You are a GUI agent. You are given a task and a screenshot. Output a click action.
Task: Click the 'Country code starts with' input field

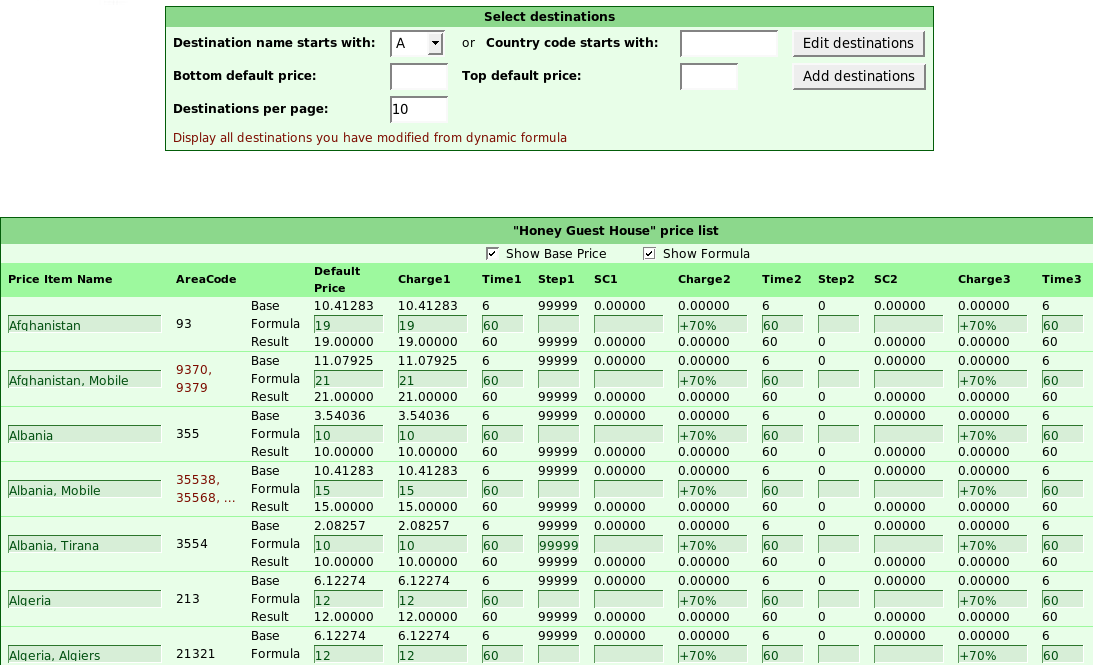728,43
